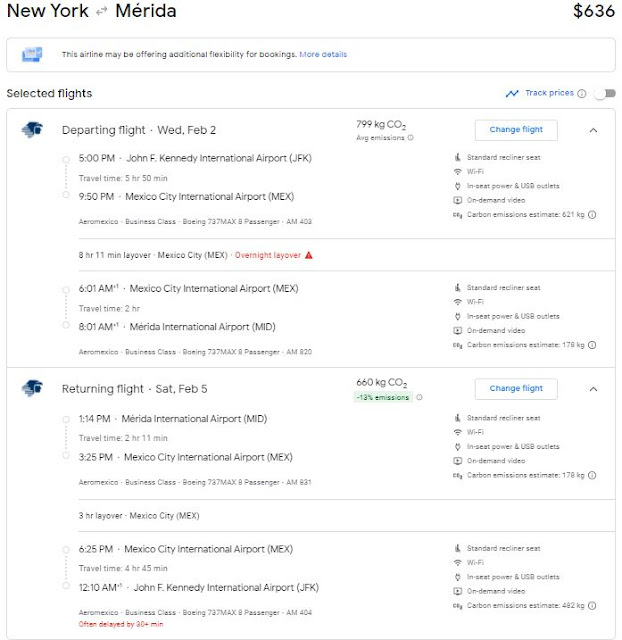Toggle the Track prices switch

(601, 94)
